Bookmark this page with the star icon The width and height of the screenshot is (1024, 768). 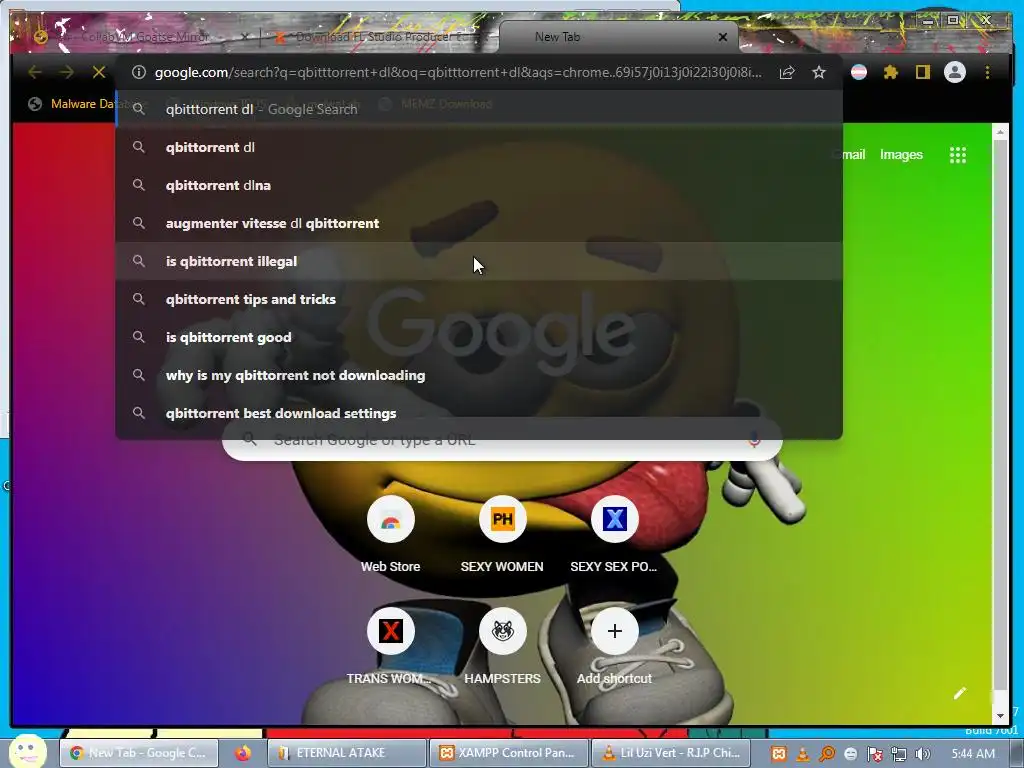point(819,72)
